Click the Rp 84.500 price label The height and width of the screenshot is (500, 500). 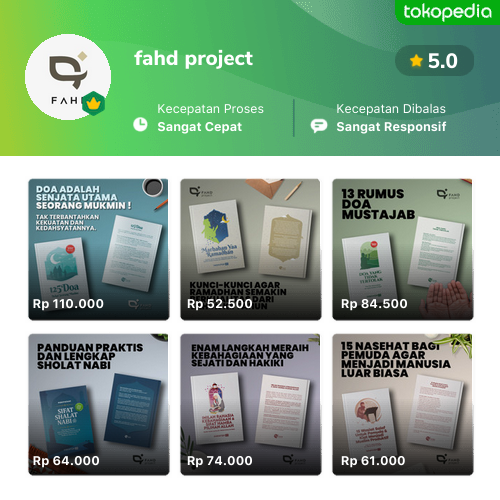[x=374, y=304]
